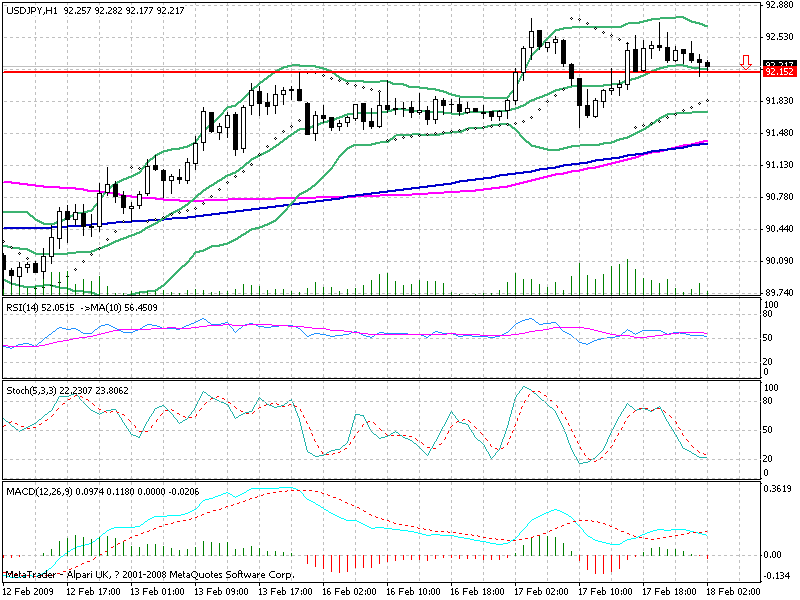The height and width of the screenshot is (600, 800).
Task: Click the 18 Feb 02:00 time label
Action: (x=733, y=592)
